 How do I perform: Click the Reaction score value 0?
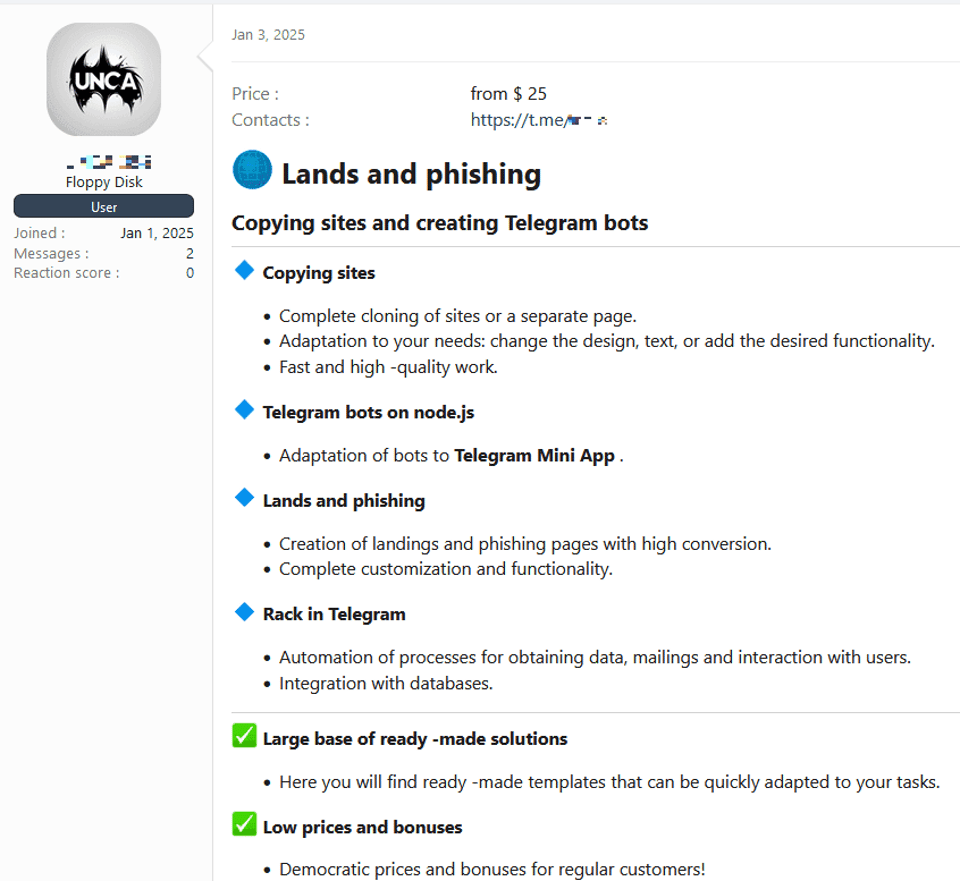[190, 273]
